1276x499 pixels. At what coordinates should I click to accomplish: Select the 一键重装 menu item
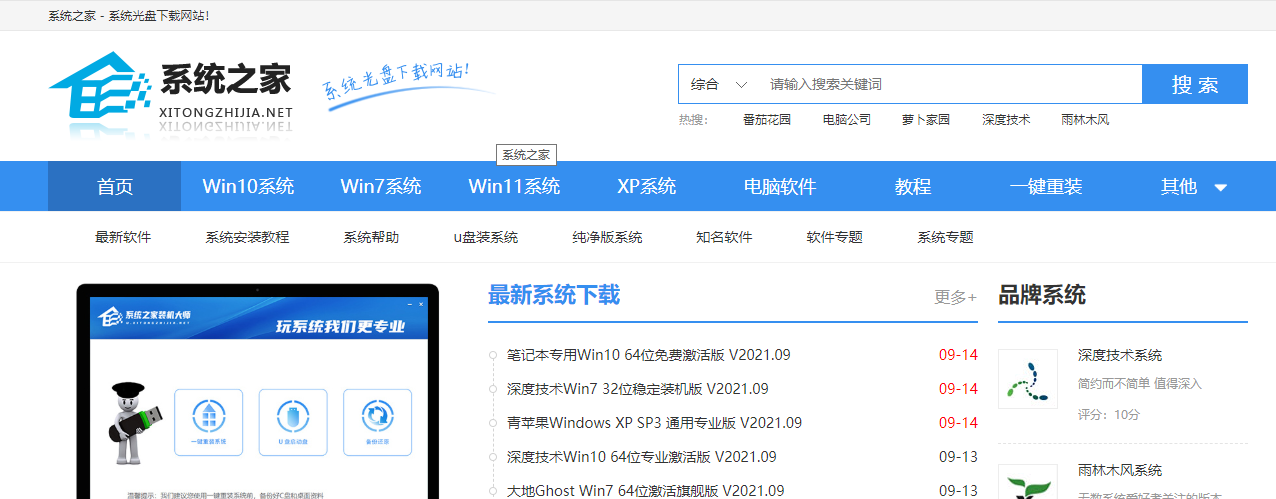(x=1045, y=187)
